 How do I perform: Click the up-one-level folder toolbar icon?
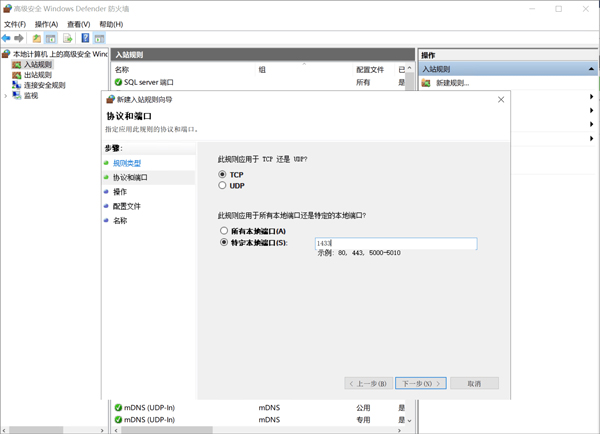click(x=37, y=38)
